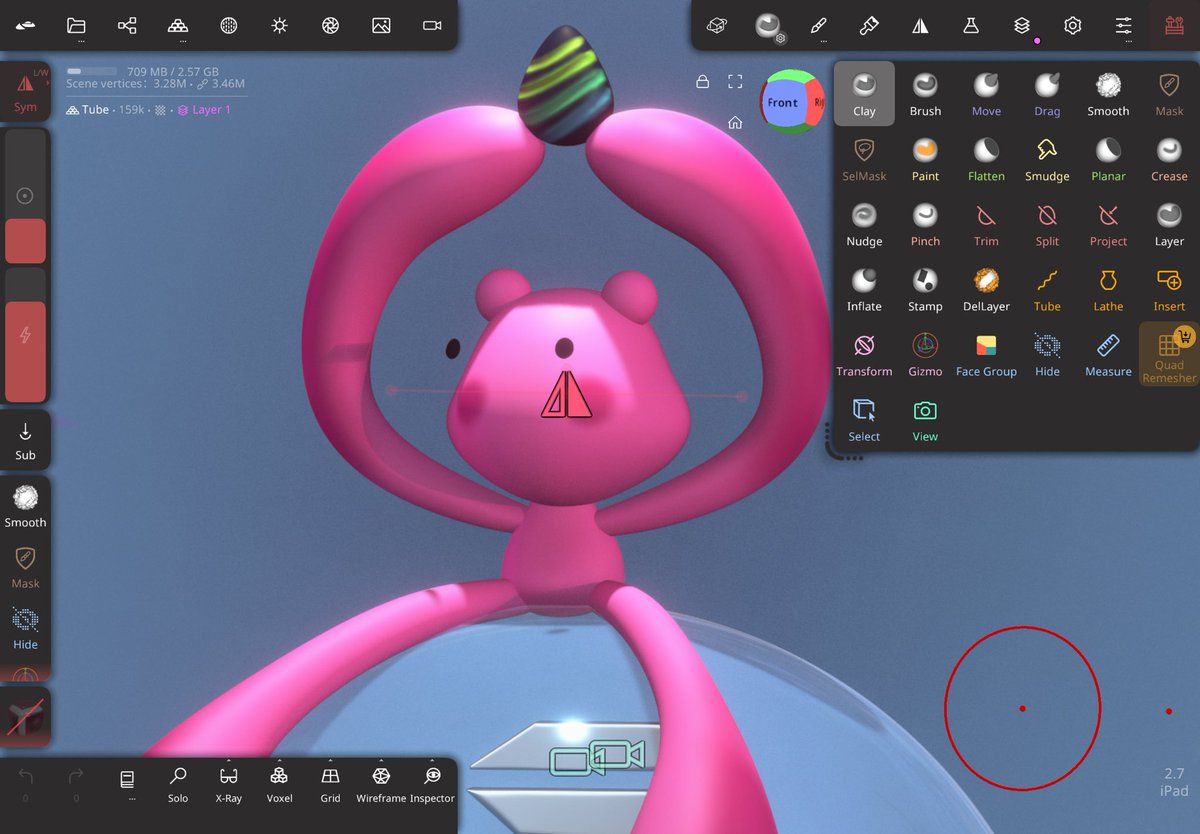The width and height of the screenshot is (1200, 834).
Task: Select Hide in the tools panel
Action: click(x=1047, y=354)
